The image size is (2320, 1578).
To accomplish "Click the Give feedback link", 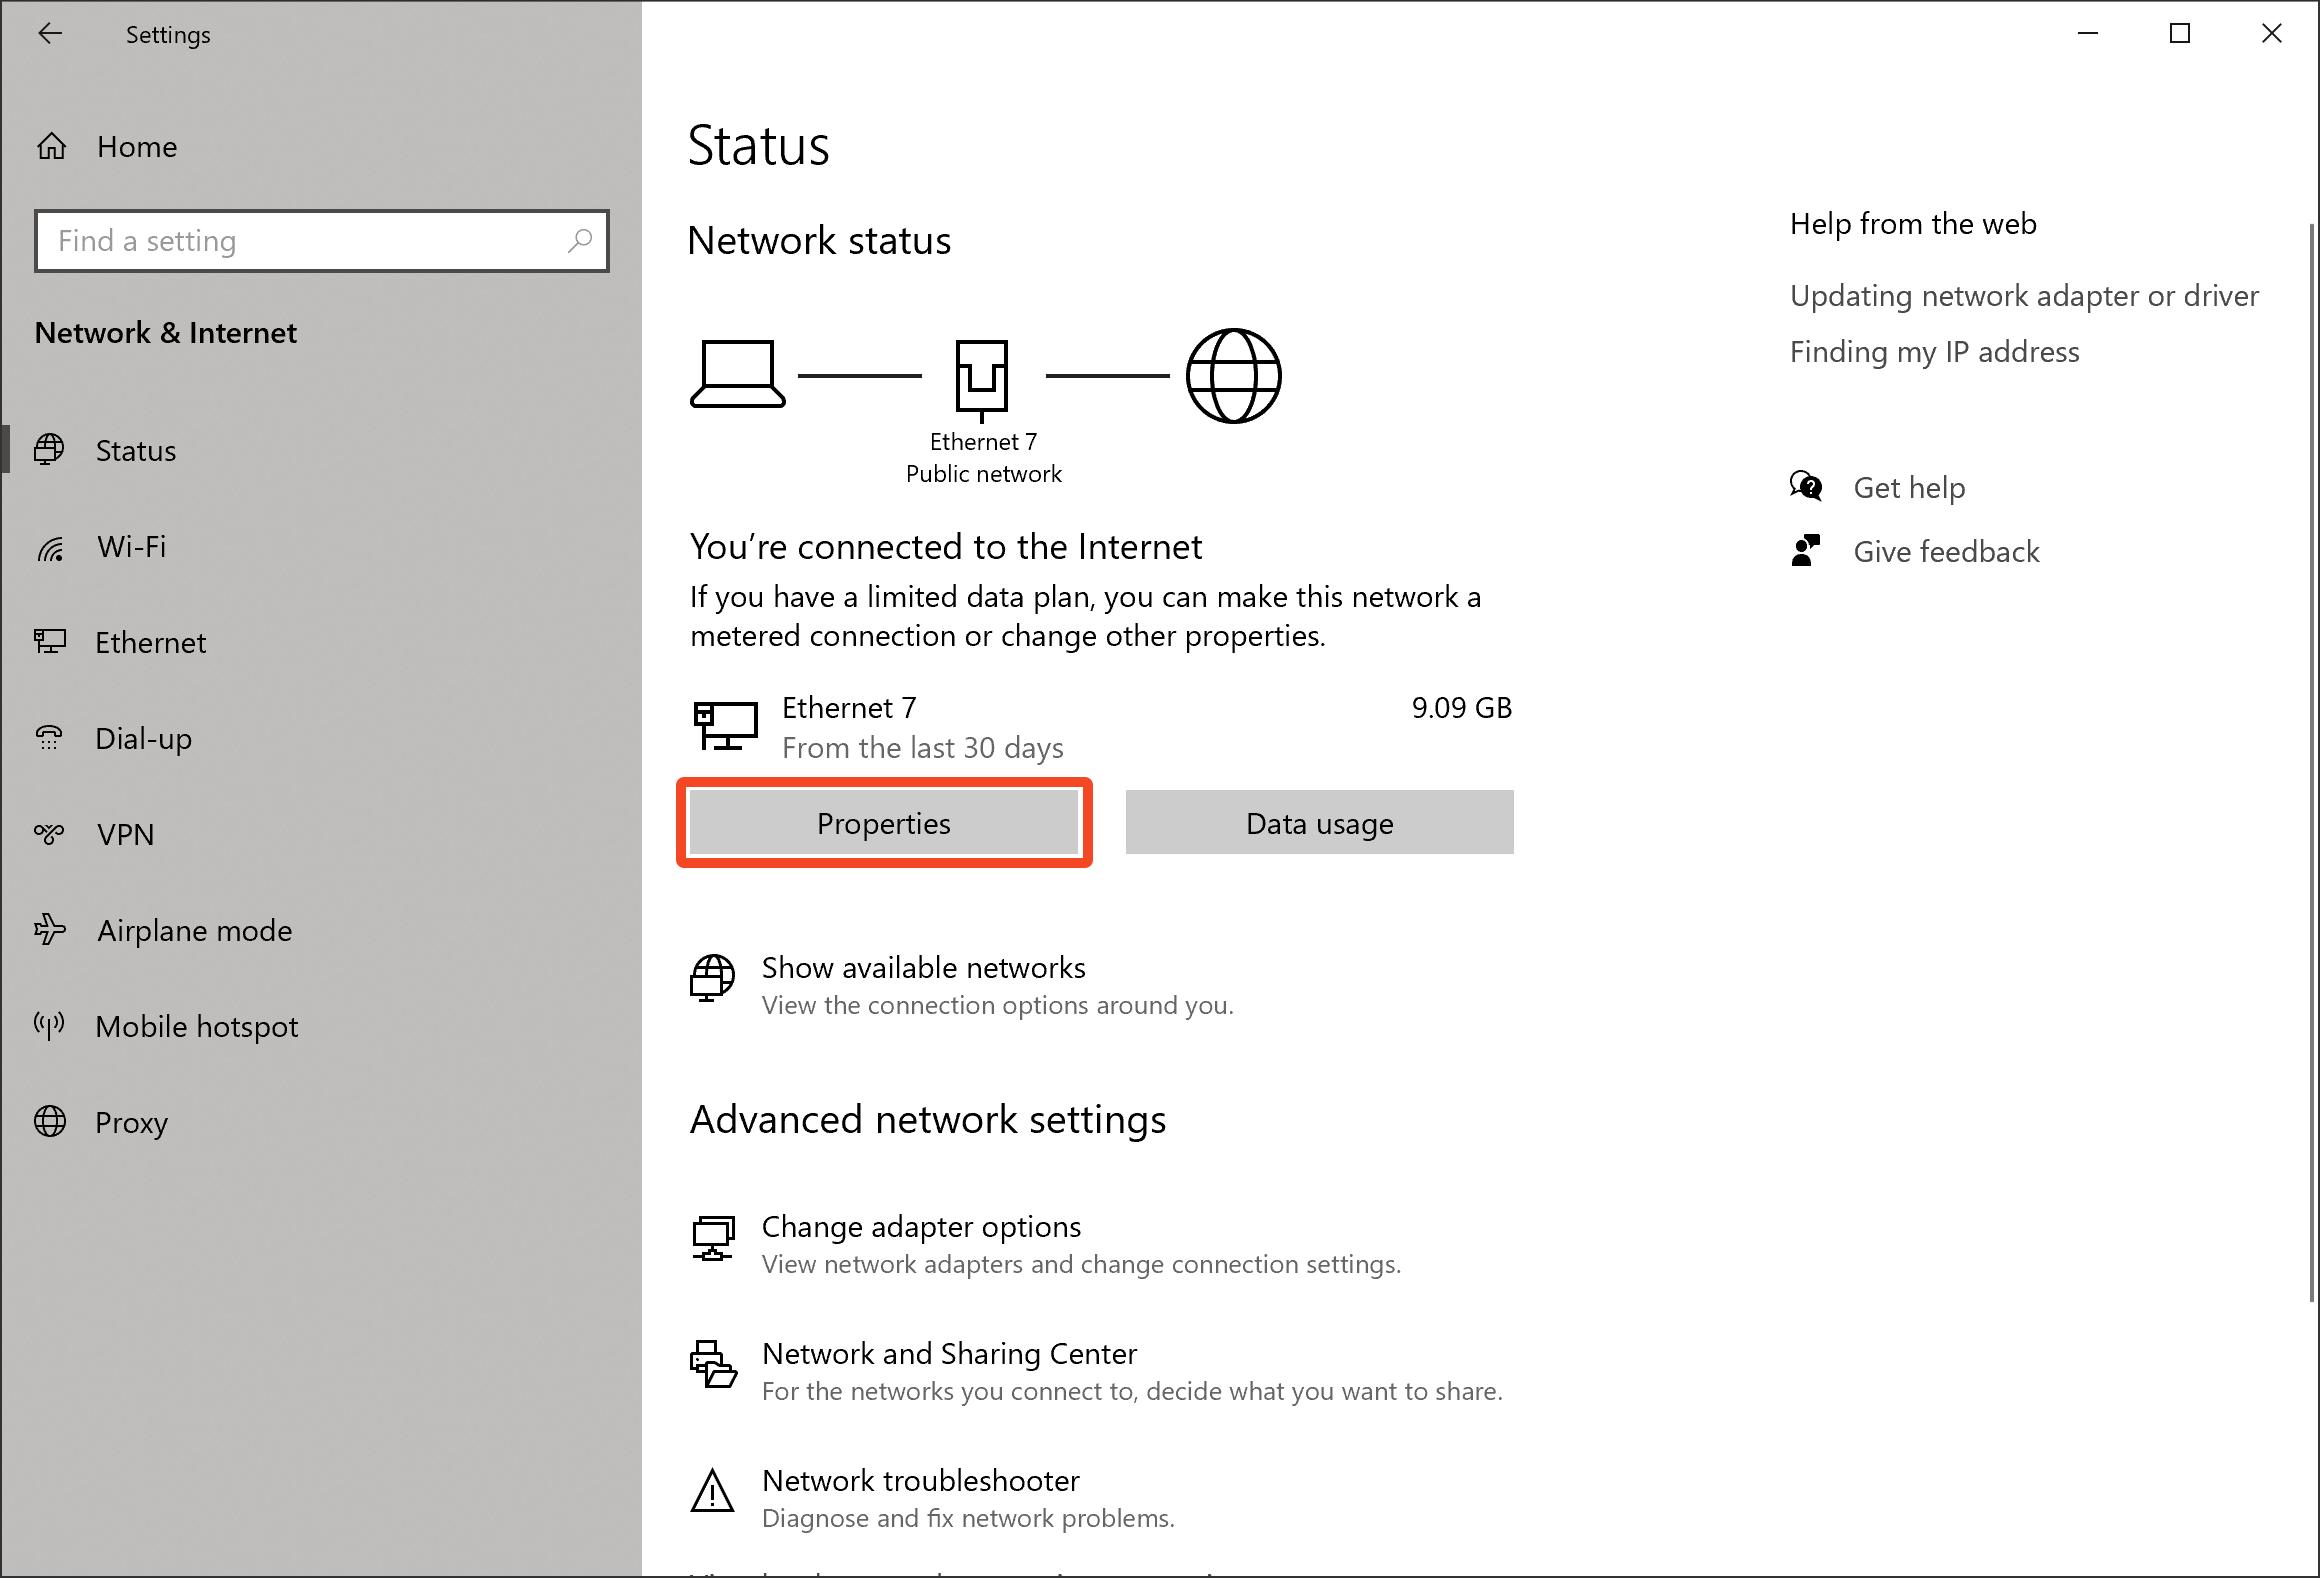I will (x=1946, y=551).
